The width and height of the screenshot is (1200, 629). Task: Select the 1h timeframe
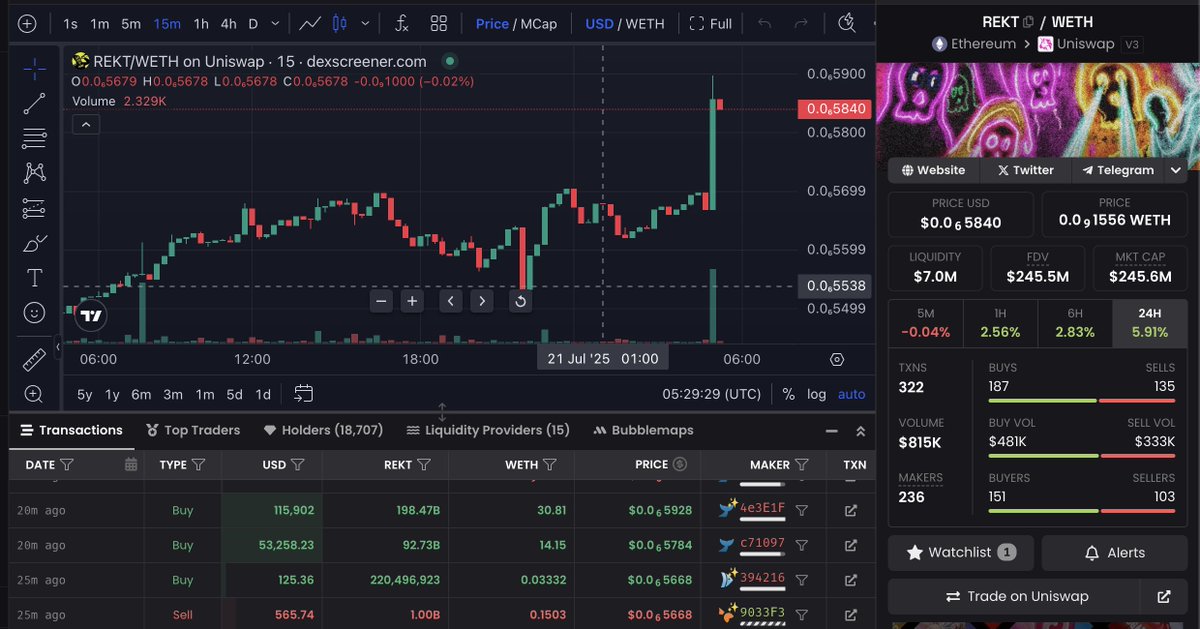point(201,23)
